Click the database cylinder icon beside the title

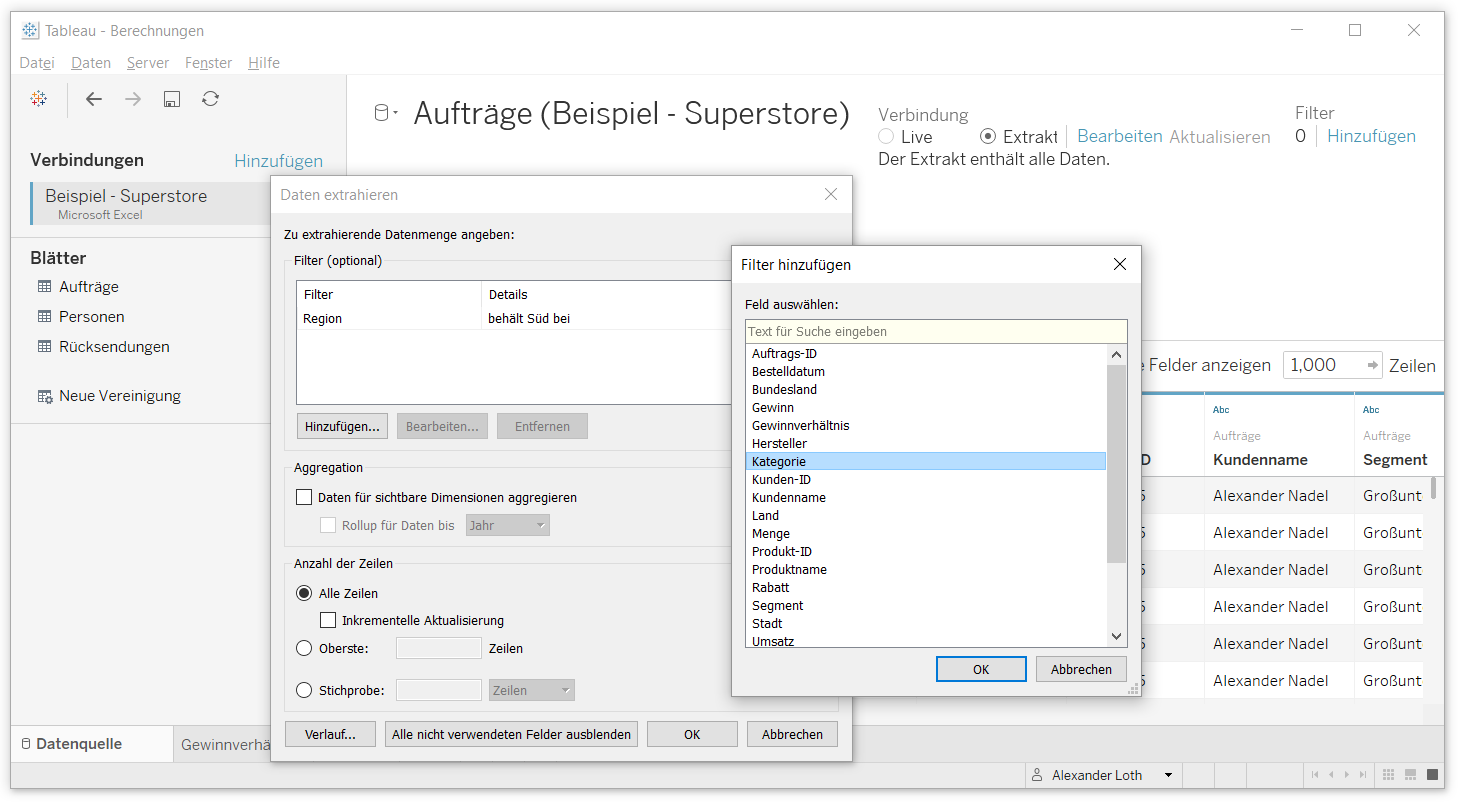click(x=381, y=114)
